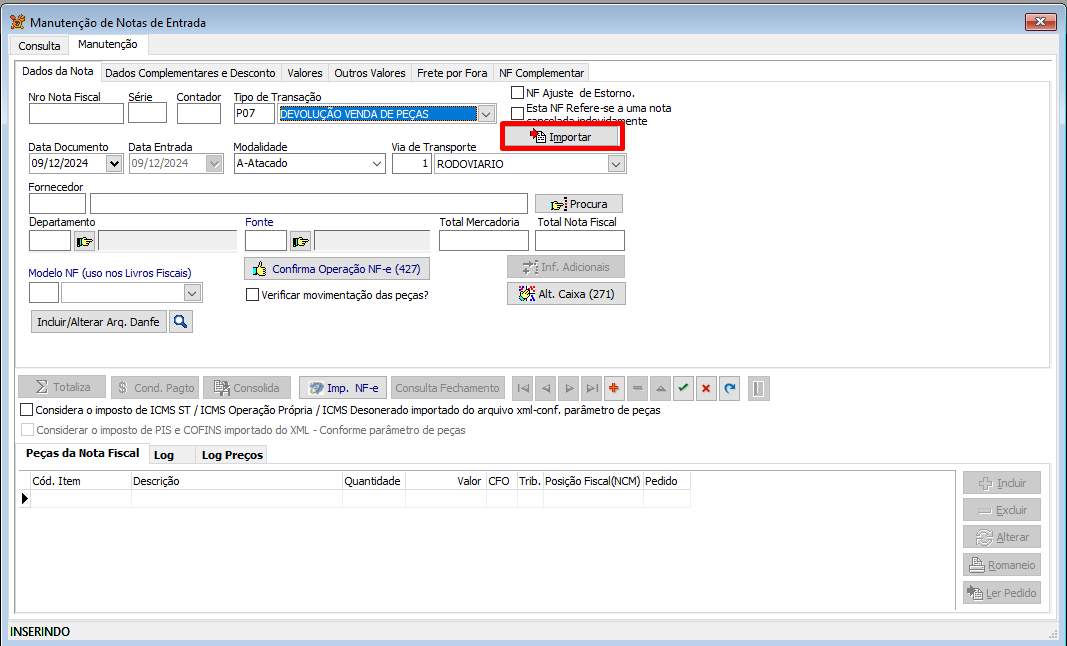Toggle Considerar imposto de PIS e COFINS checkbox
The image size is (1067, 646).
pos(27,430)
